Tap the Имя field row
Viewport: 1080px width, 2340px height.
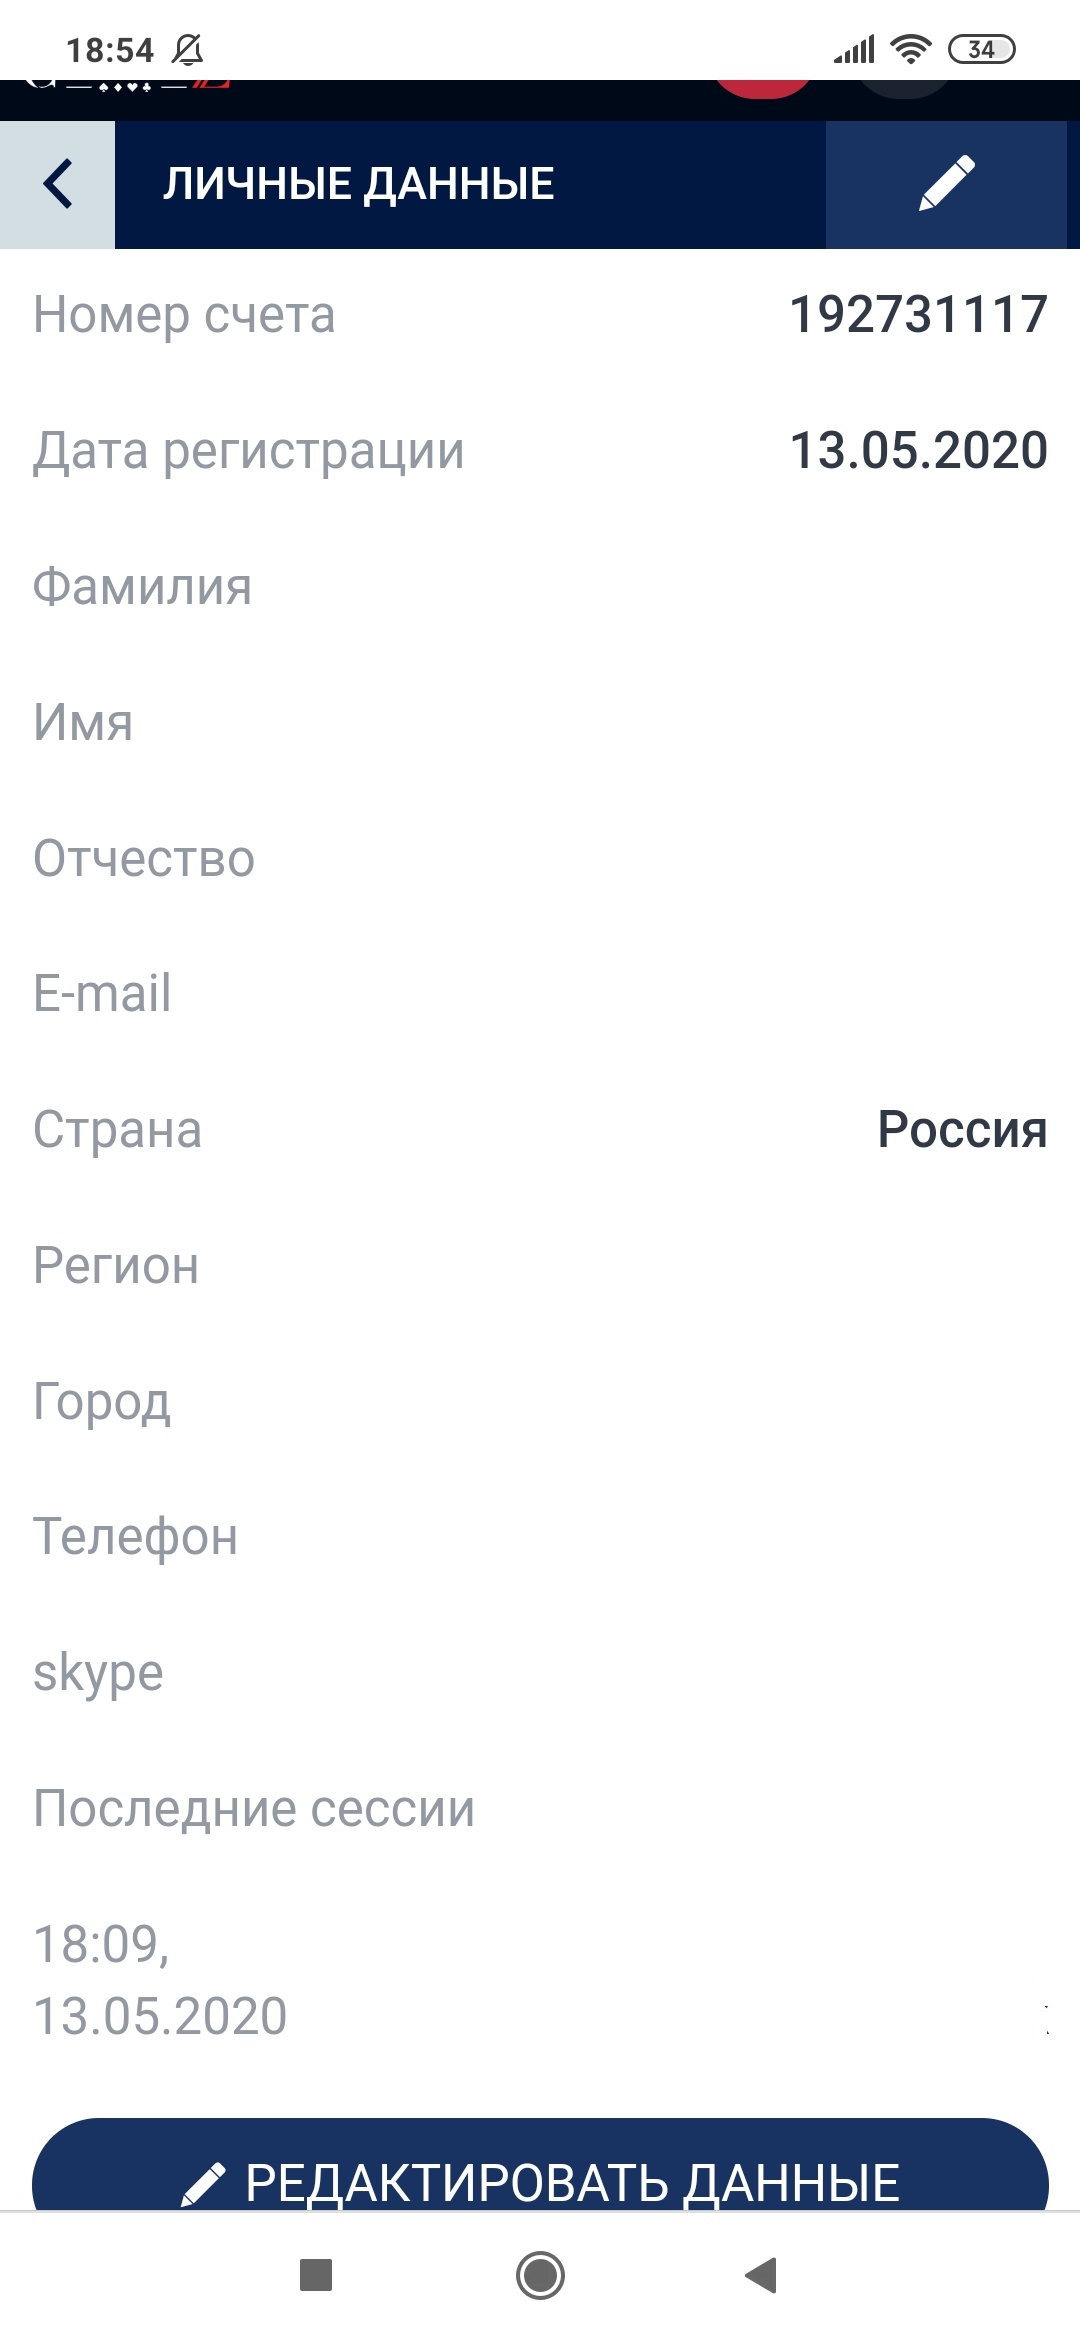[540, 722]
